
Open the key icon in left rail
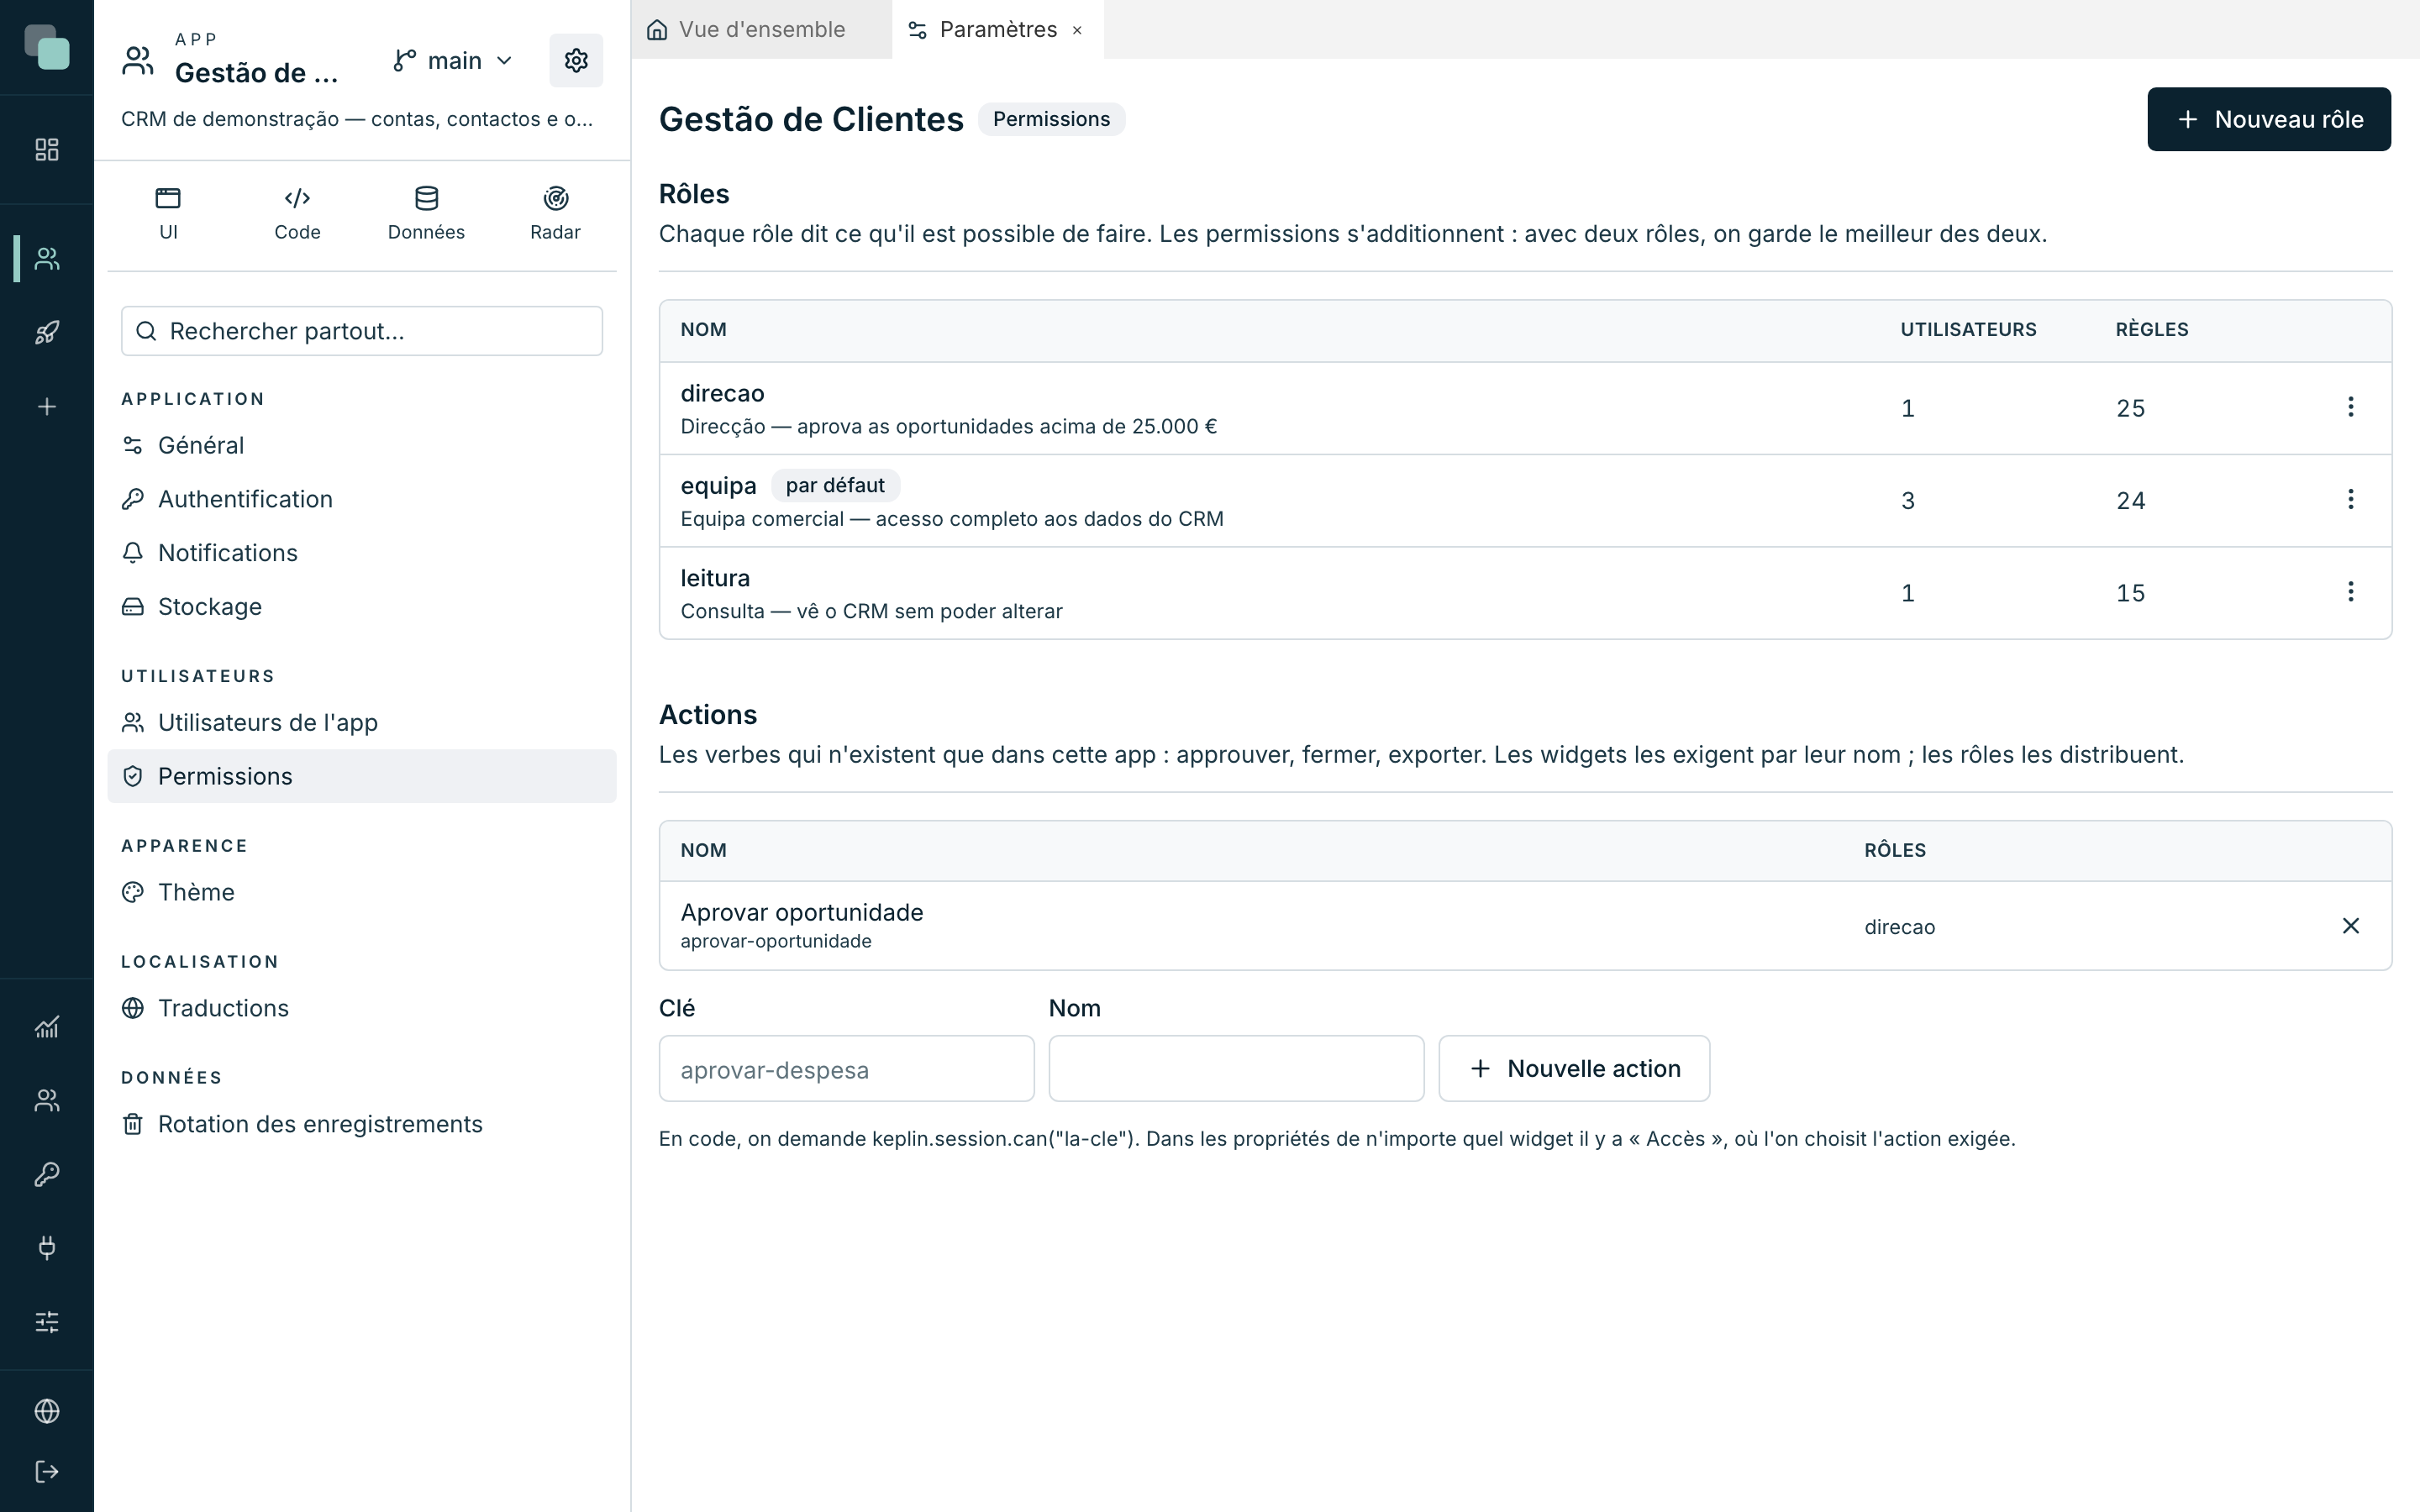point(47,1174)
